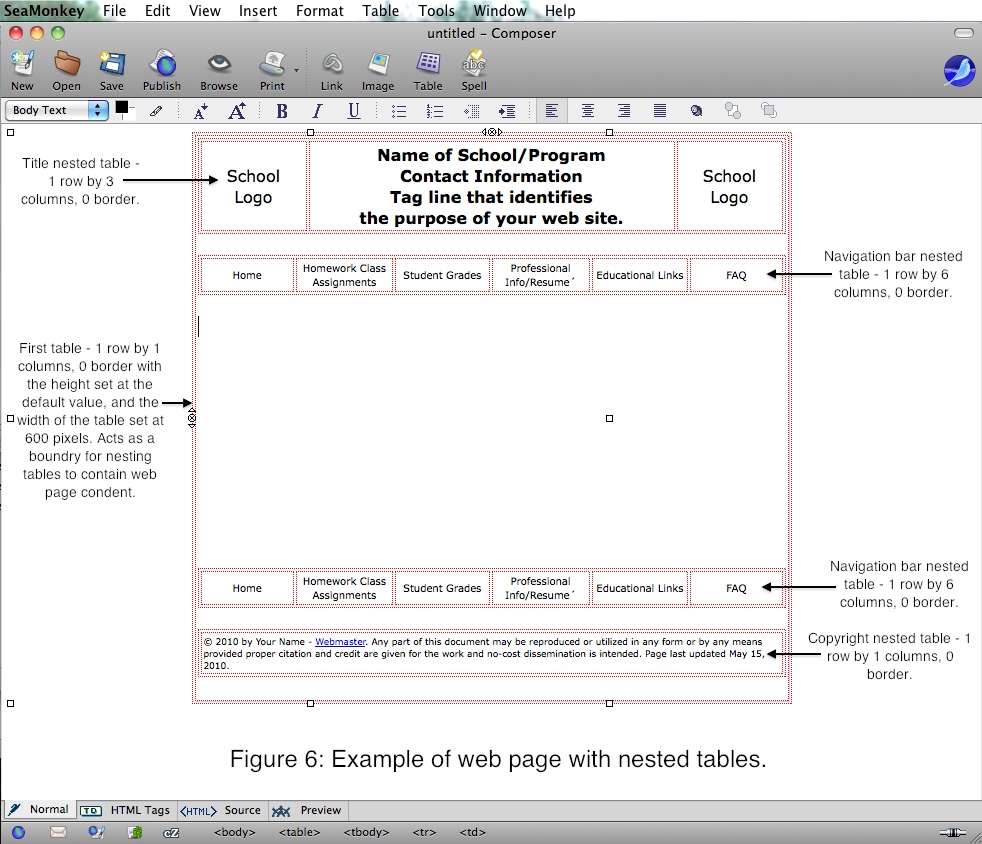Toggle Italic formatting
Screen dimensions: 982x844
pos(318,111)
